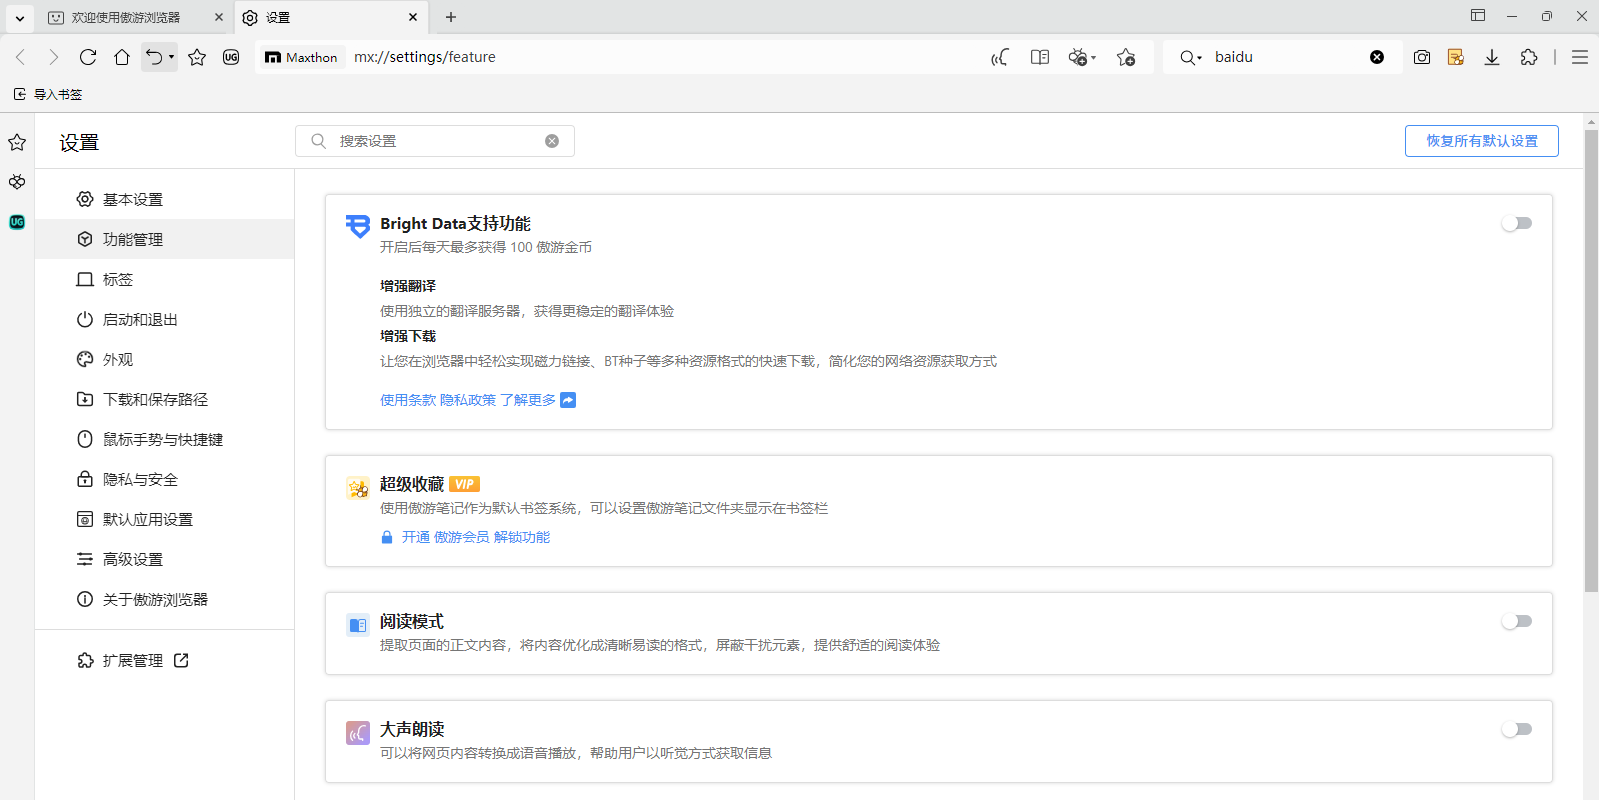Go to the home page icon
Viewport: 1599px width, 800px height.
pyautogui.click(x=122, y=58)
